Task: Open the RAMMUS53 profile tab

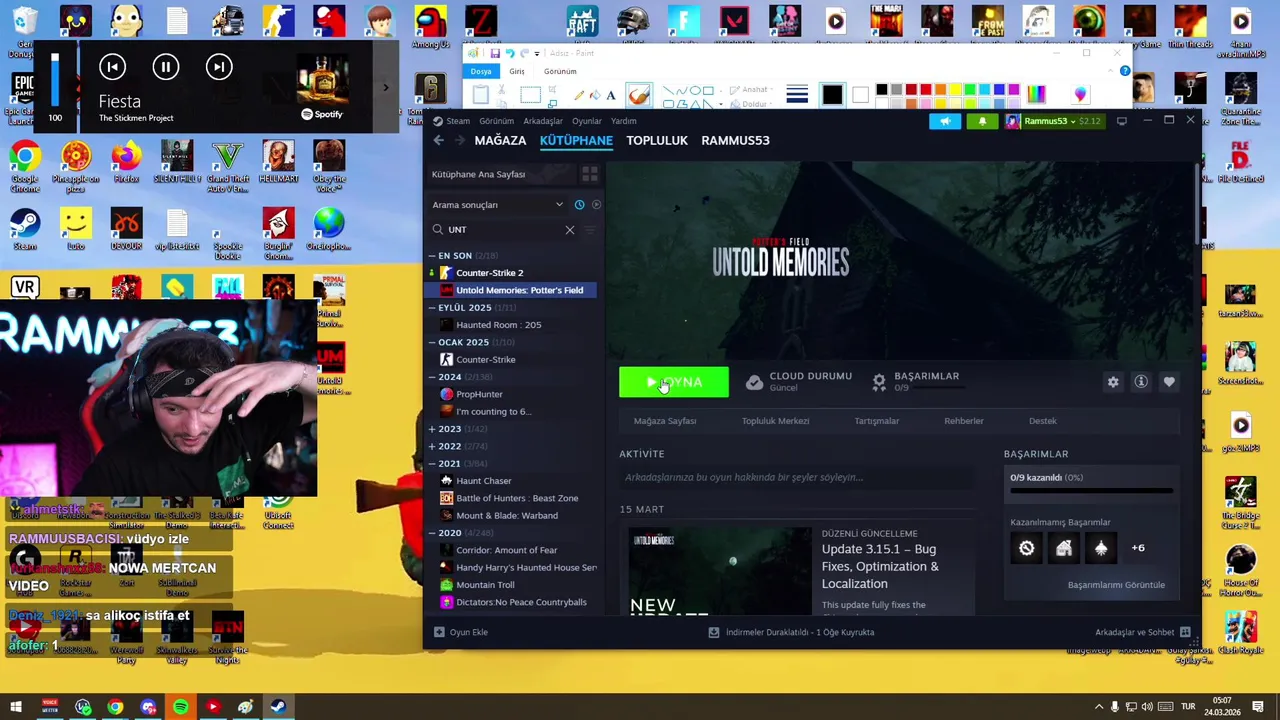Action: pos(735,141)
